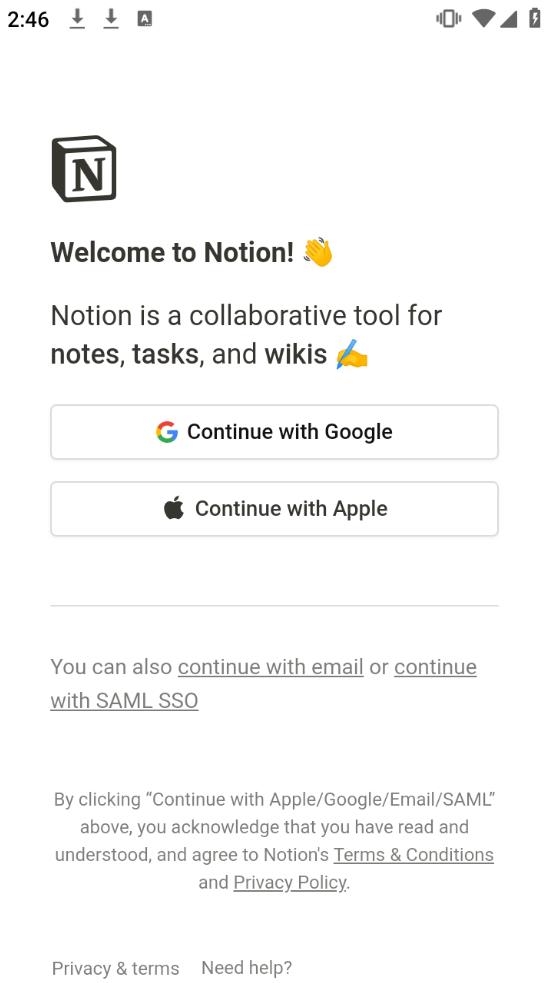View the Privacy Policy link
This screenshot has width=551, height=983.
point(290,883)
